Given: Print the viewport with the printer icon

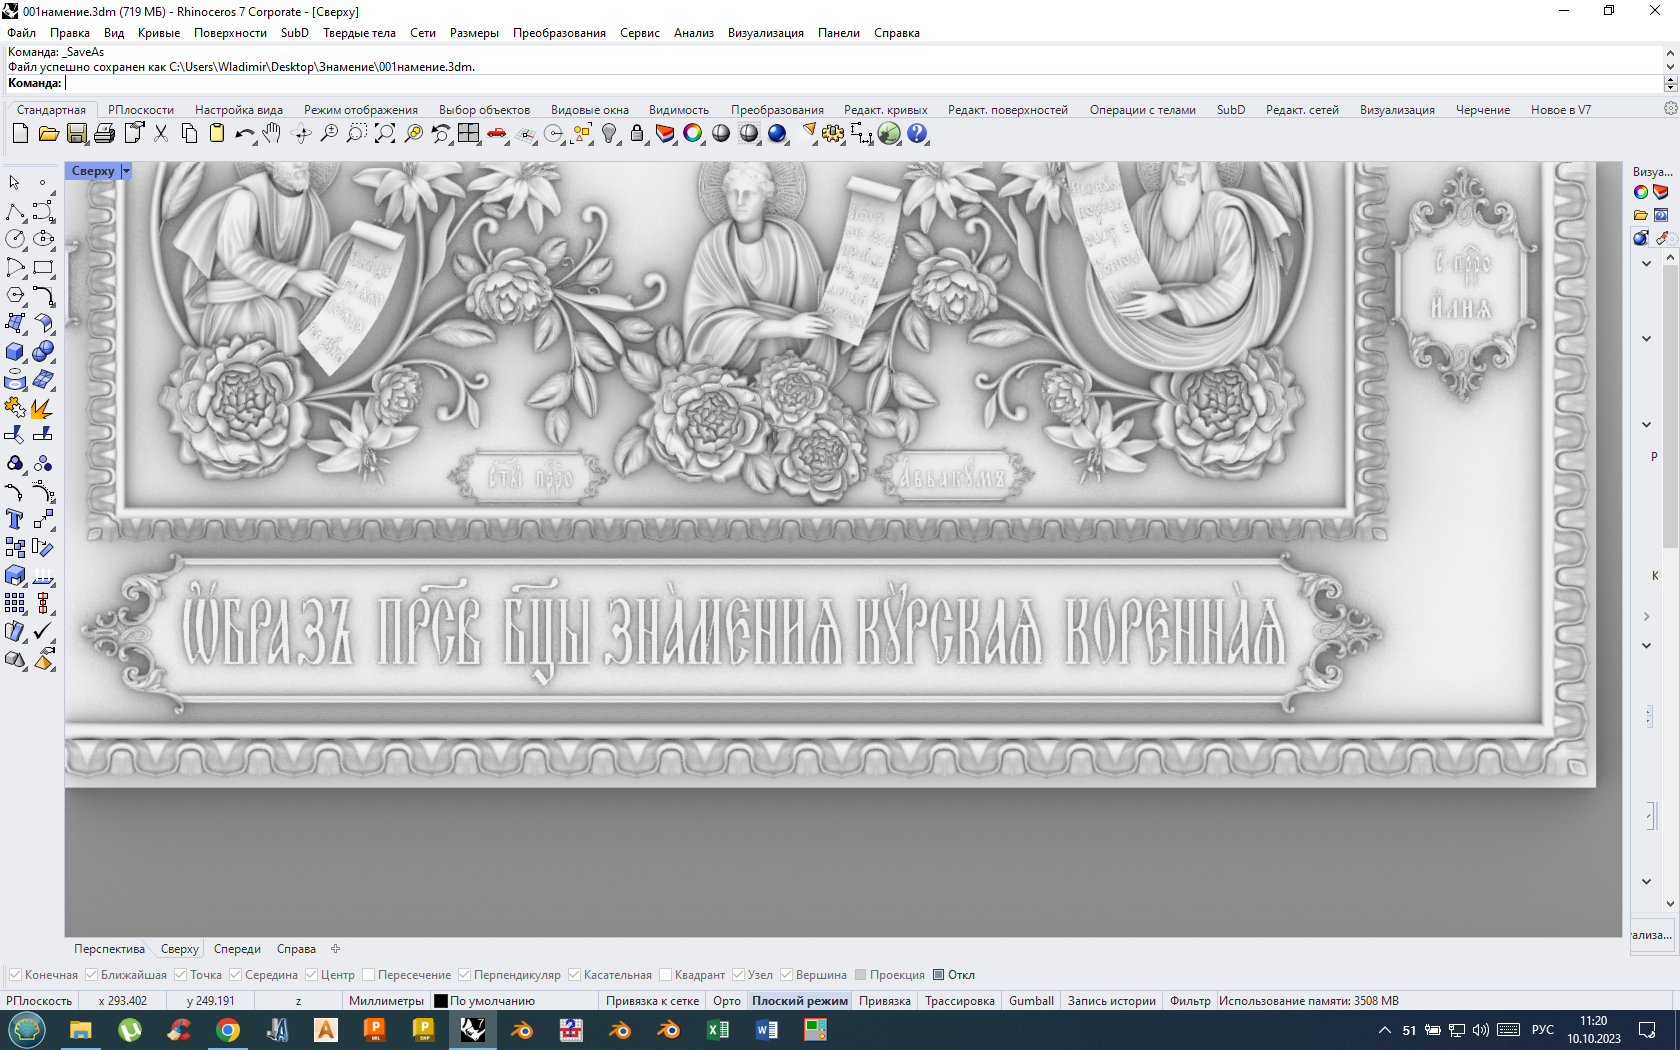Looking at the screenshot, I should click(x=104, y=133).
